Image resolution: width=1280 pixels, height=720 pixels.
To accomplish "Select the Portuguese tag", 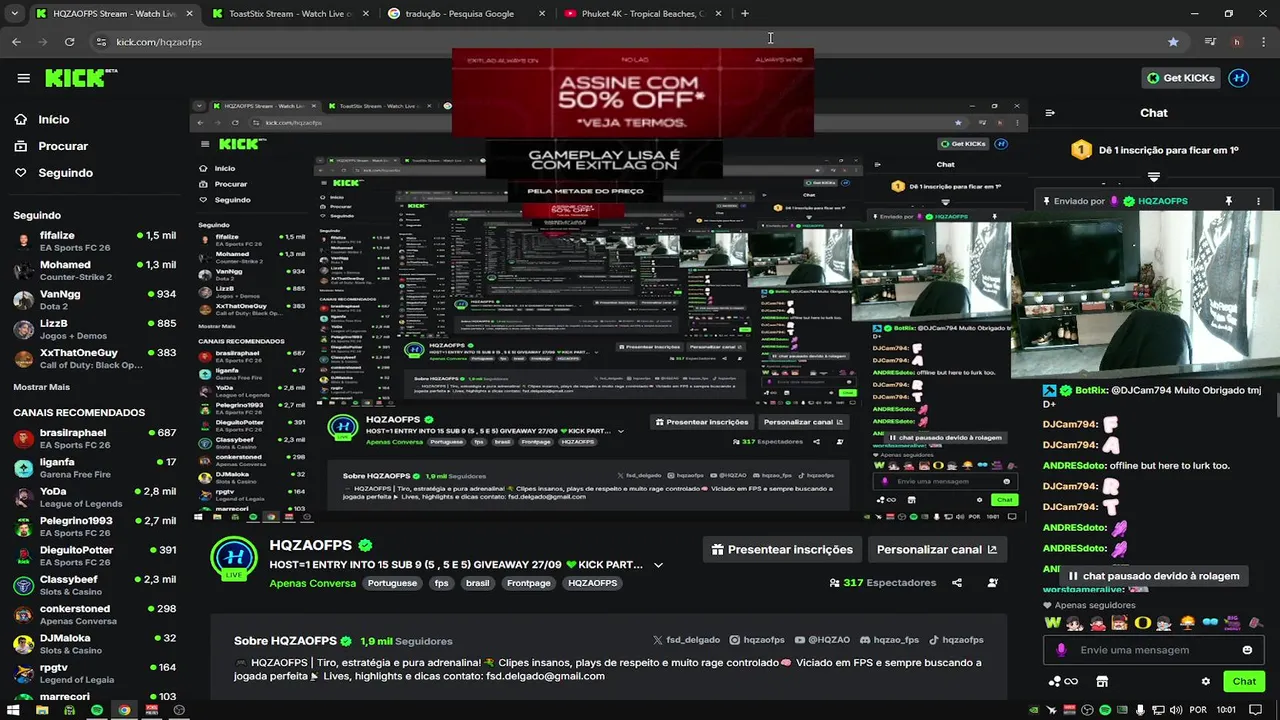I will pyautogui.click(x=392, y=583).
